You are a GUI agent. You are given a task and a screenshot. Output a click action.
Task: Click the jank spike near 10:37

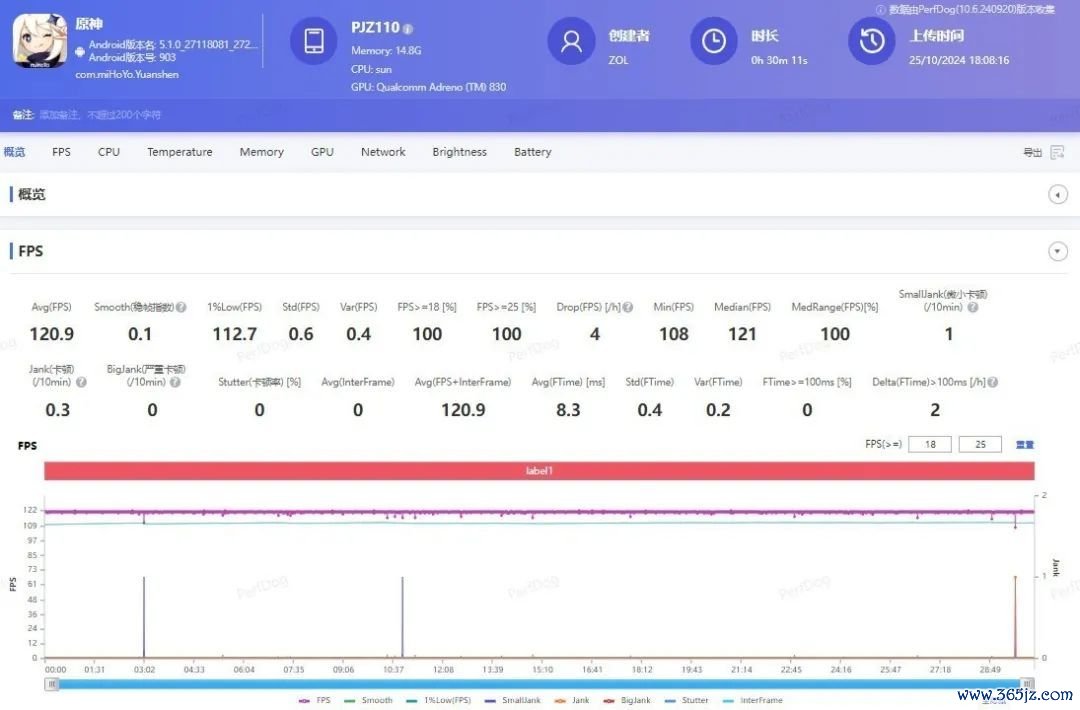tap(402, 617)
